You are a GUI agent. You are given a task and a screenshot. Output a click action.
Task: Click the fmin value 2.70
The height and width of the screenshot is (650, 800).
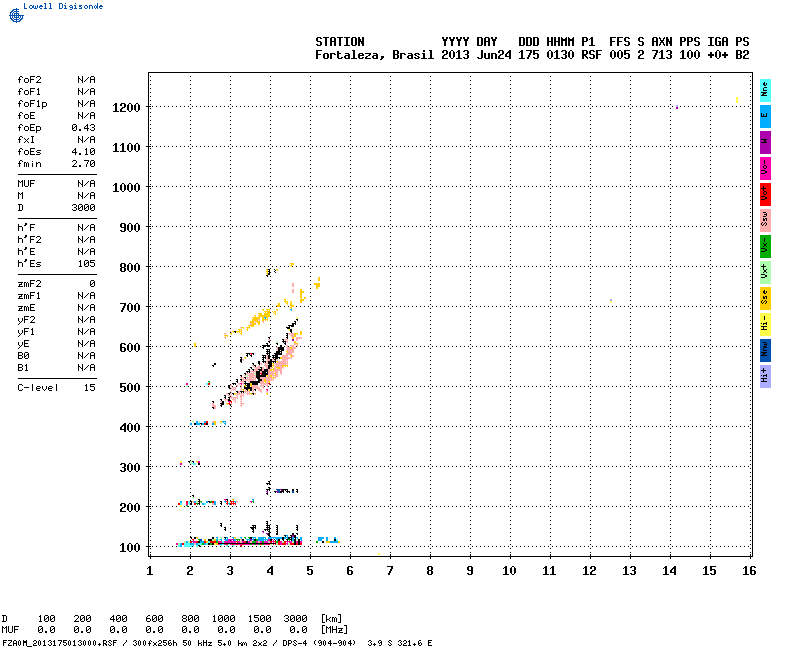coord(83,164)
